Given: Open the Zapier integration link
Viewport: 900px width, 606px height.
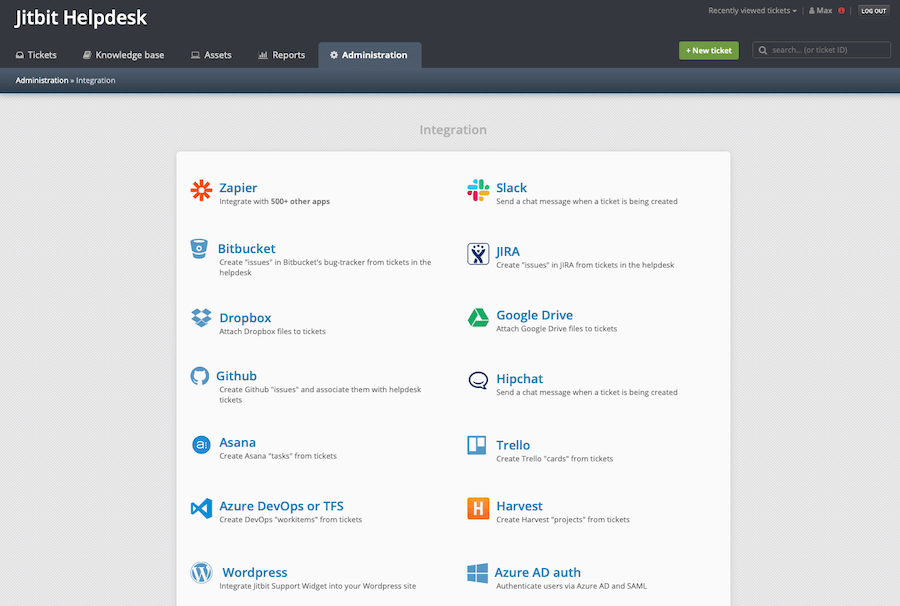Looking at the screenshot, I should click(x=238, y=188).
